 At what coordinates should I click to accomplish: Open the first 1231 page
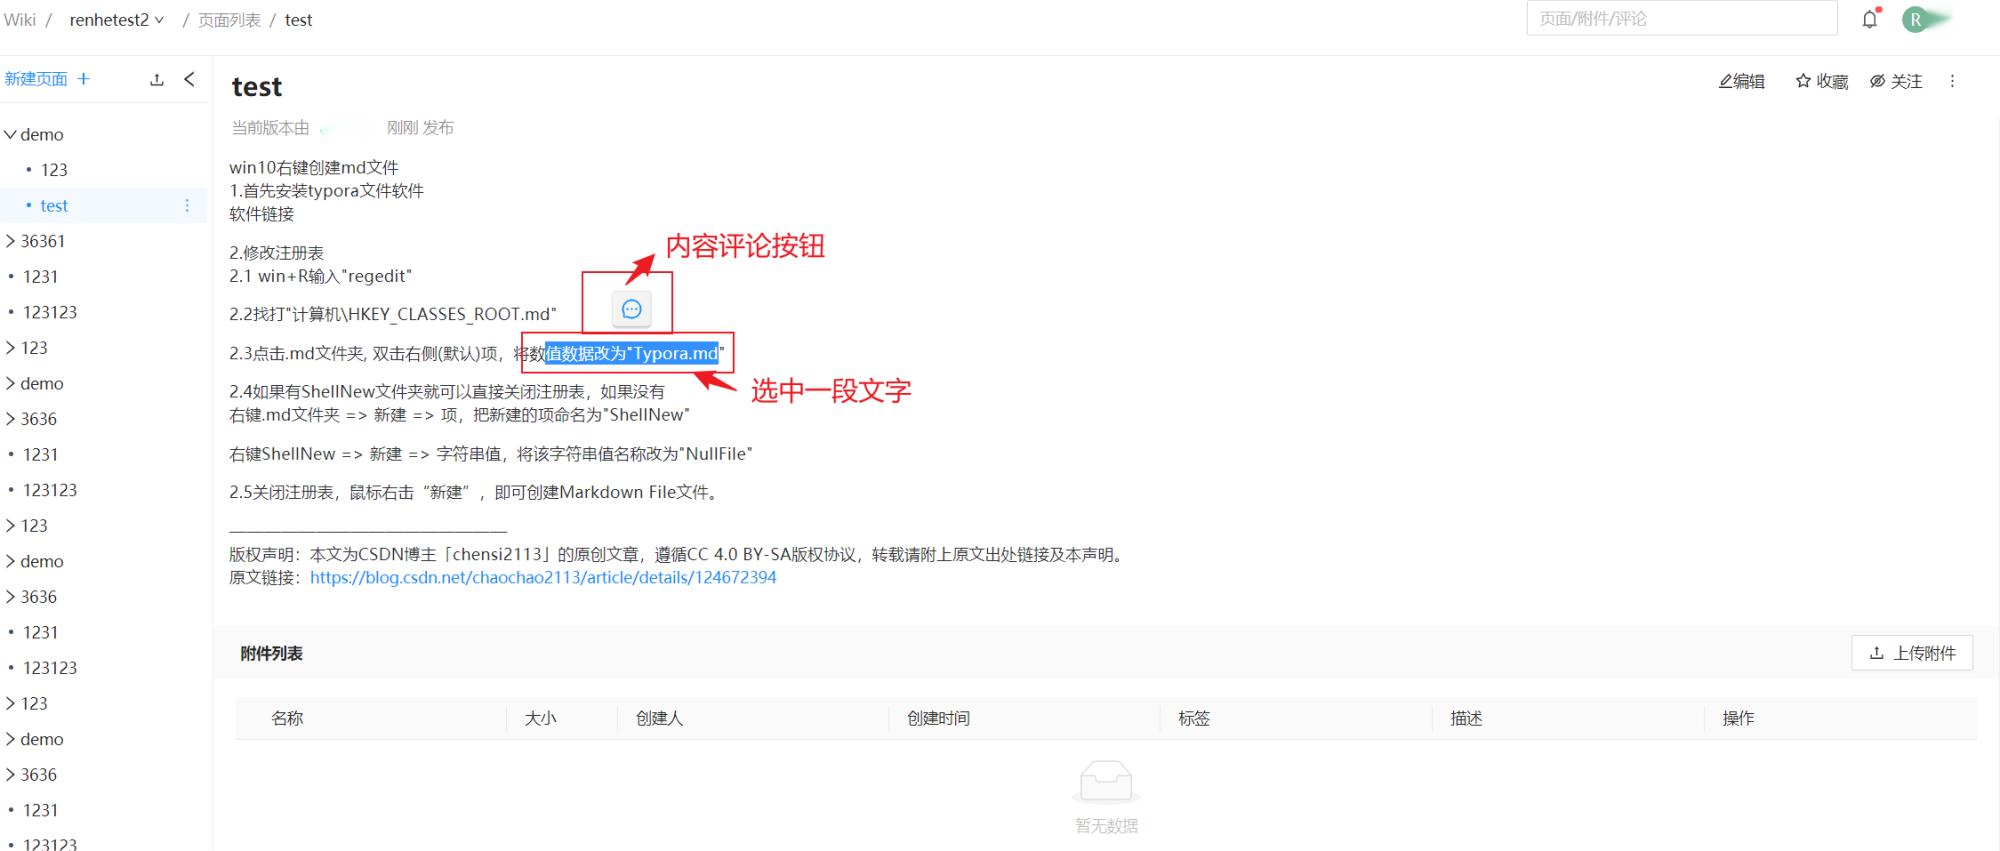(40, 277)
